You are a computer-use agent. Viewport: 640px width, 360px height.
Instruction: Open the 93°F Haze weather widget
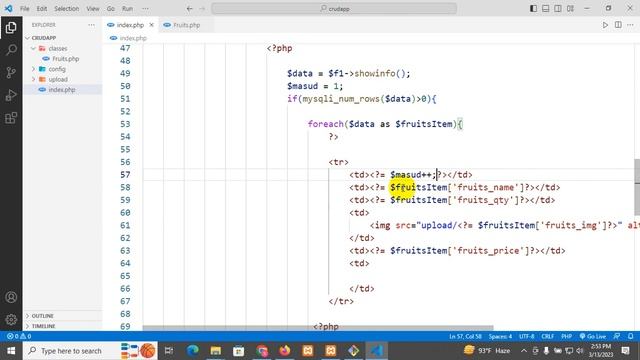487,351
